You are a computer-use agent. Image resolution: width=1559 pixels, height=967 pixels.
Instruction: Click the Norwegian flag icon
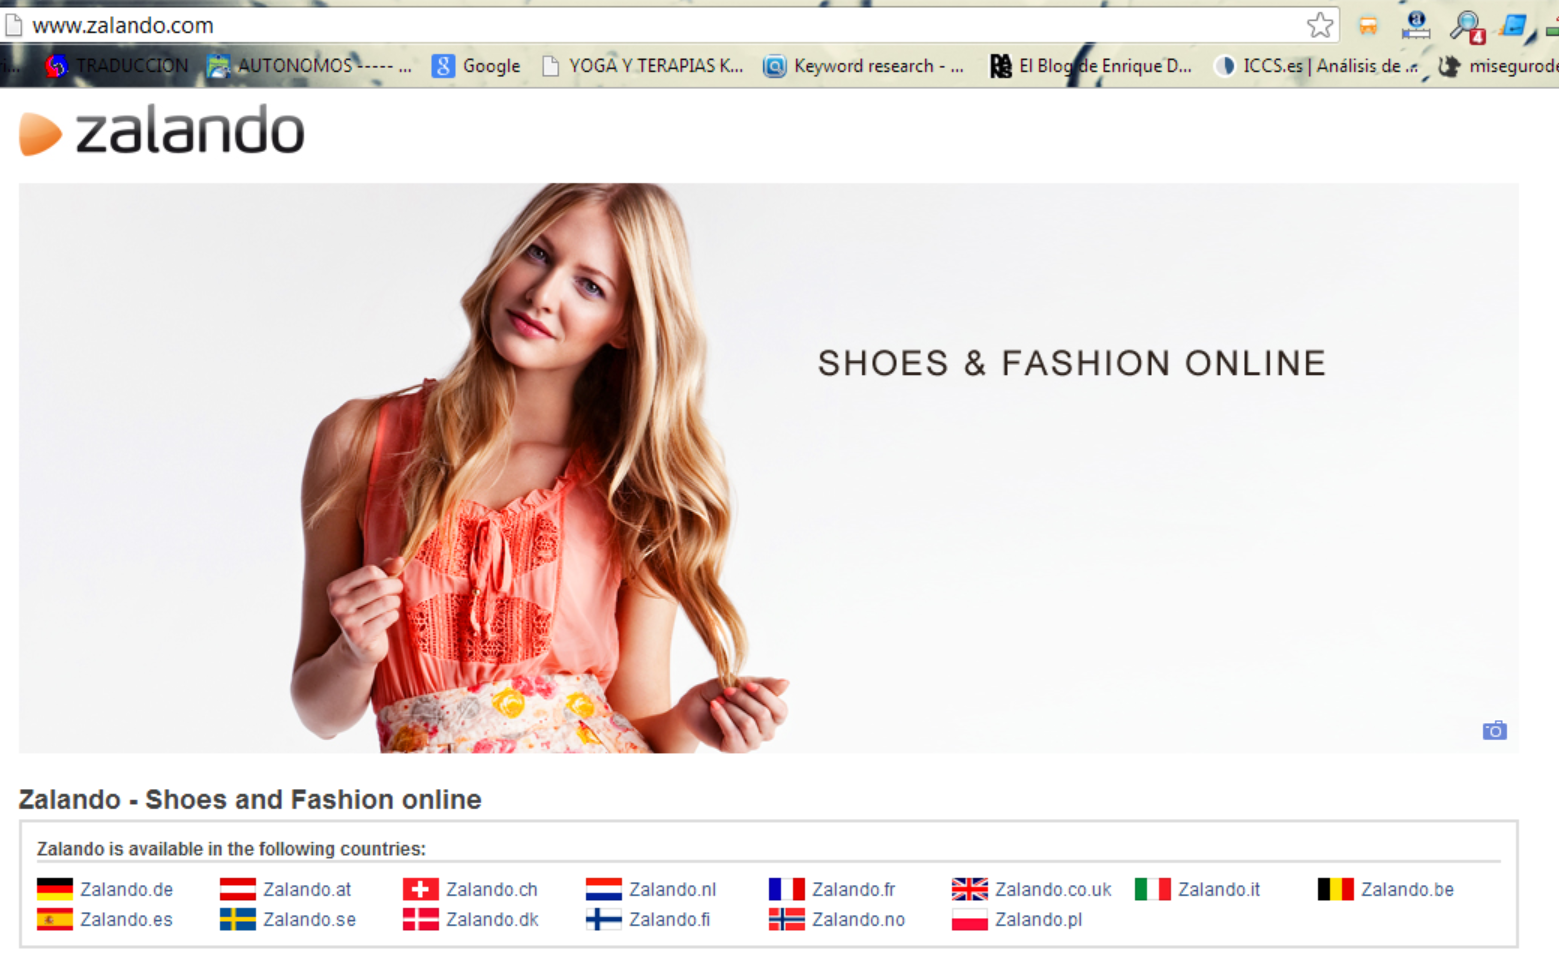(x=787, y=919)
